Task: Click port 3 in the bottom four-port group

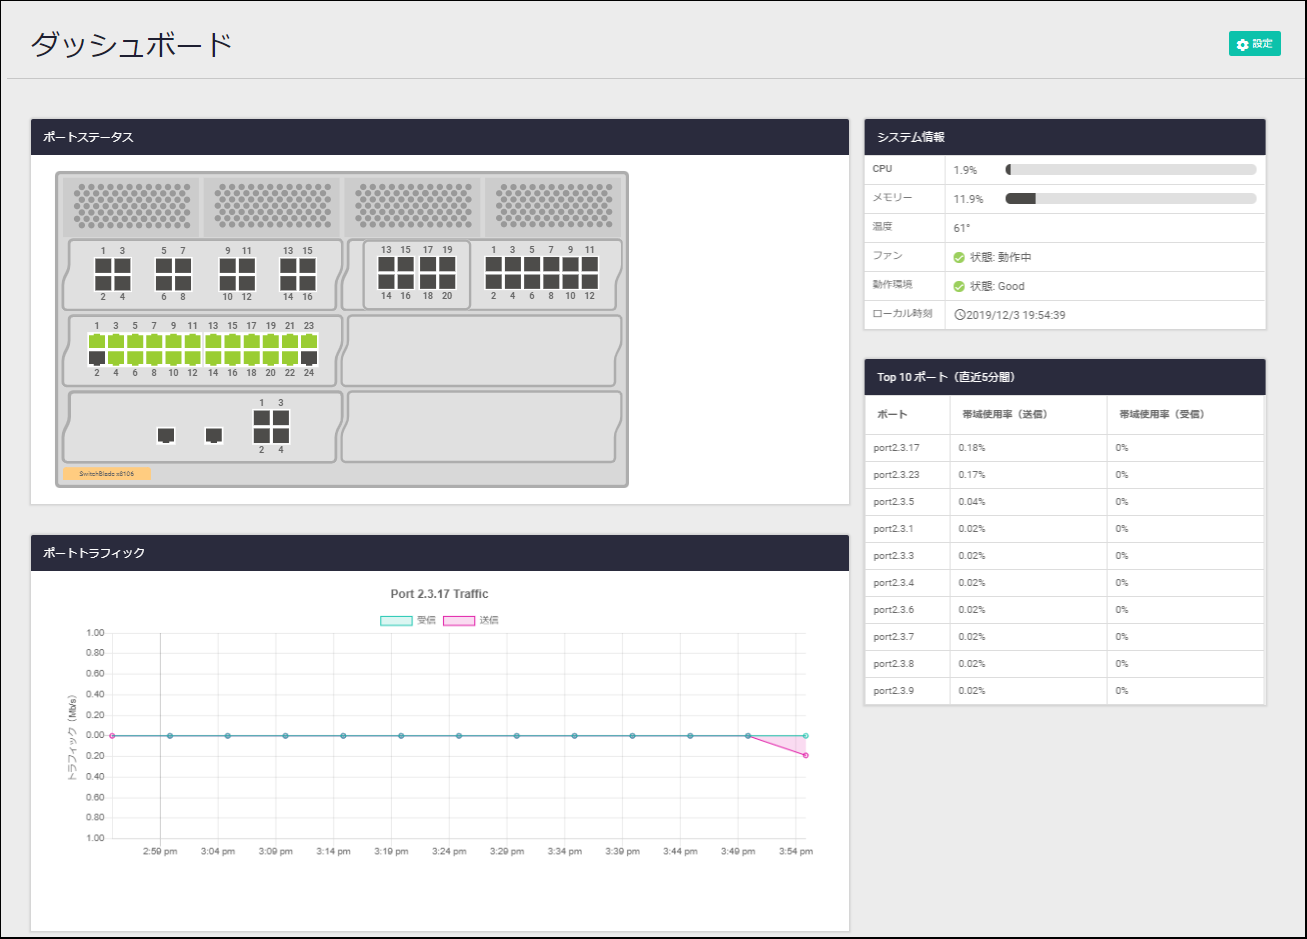Action: [x=281, y=418]
